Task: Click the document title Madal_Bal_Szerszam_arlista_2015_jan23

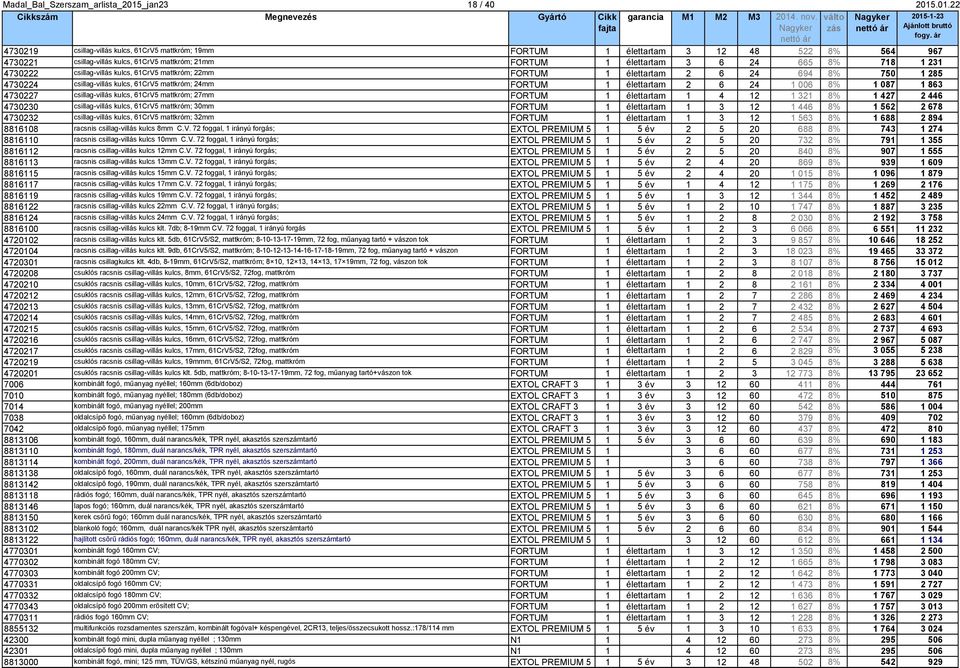Action: coord(85,5)
